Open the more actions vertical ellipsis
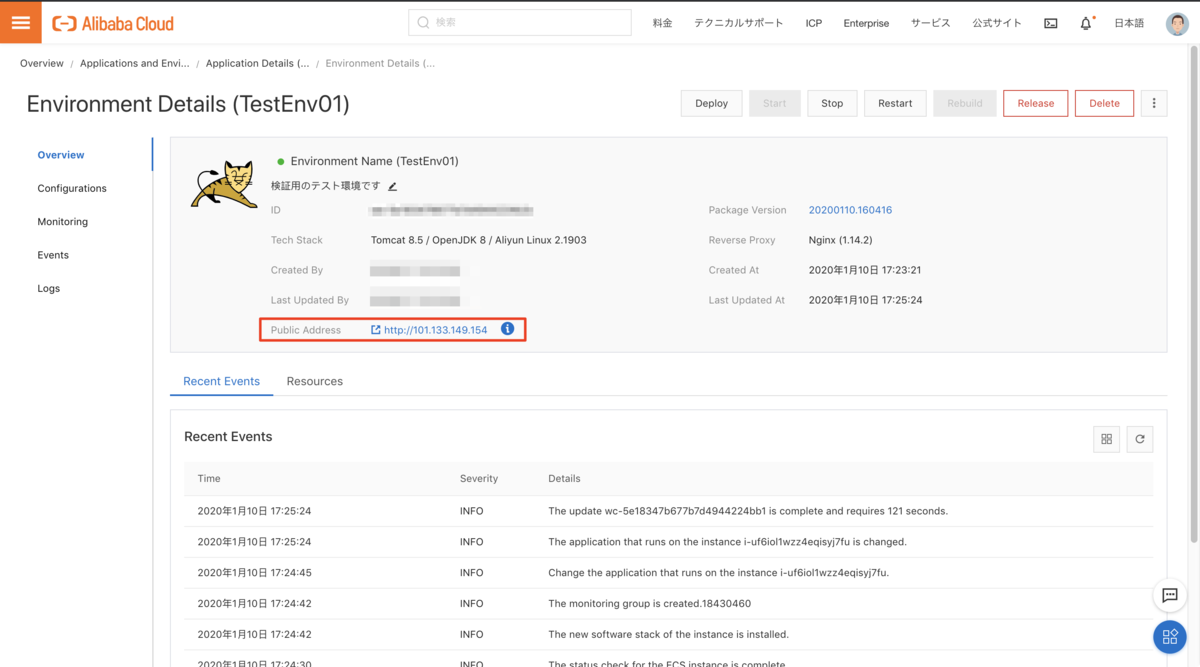This screenshot has height=667, width=1200. (1154, 103)
